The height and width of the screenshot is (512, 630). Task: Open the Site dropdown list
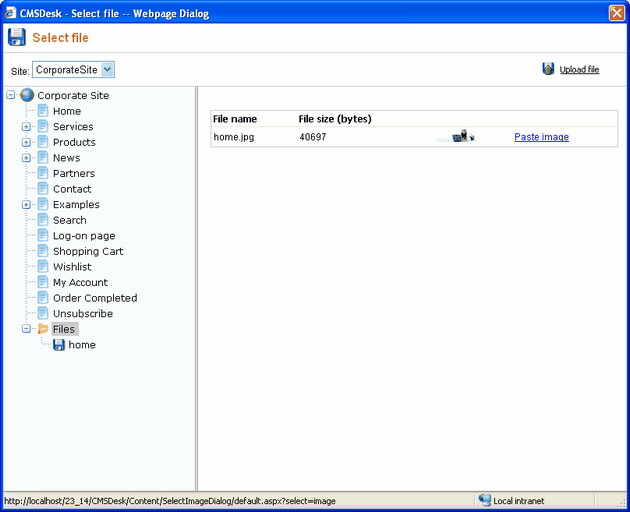107,70
